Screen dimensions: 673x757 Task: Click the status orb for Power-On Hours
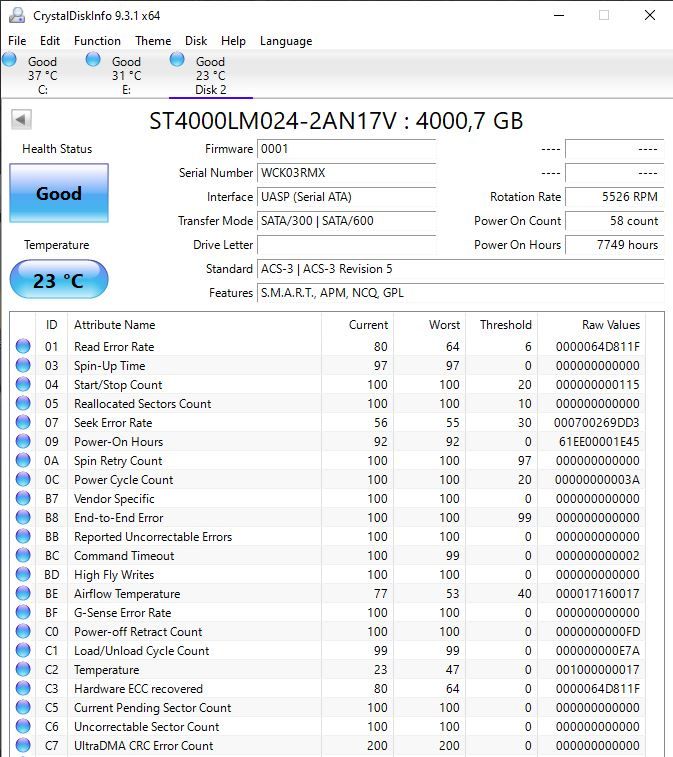[x=23, y=441]
